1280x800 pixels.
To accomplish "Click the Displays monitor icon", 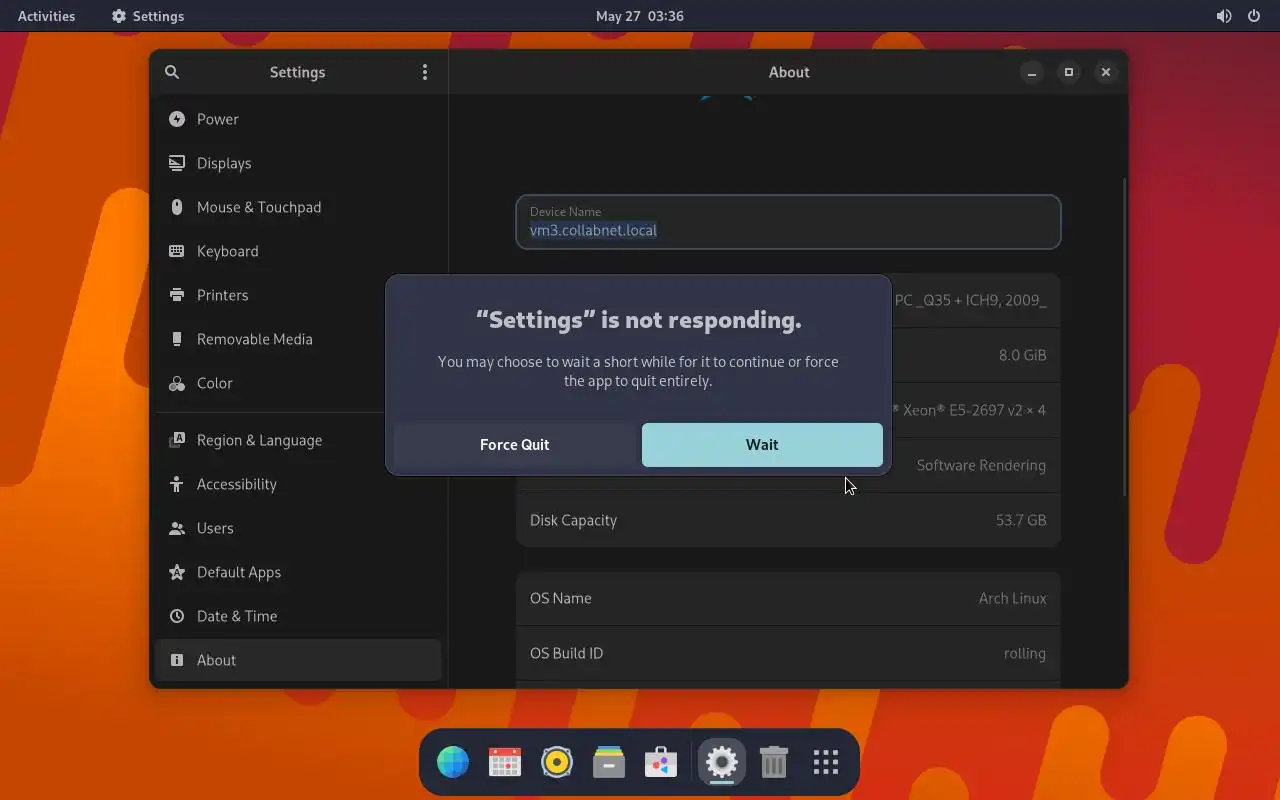I will click(x=177, y=163).
